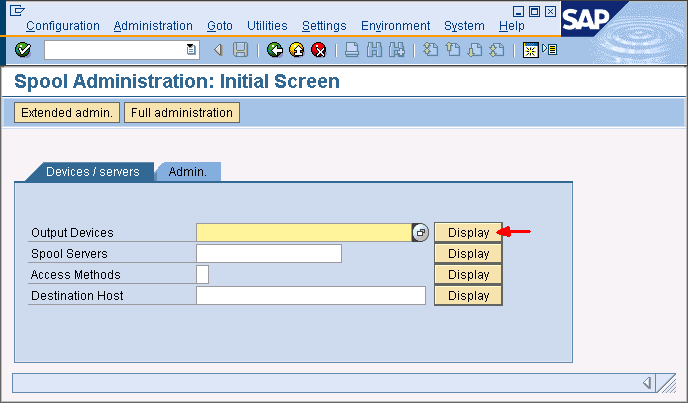
Task: Click the Create new session icon
Action: 531,50
